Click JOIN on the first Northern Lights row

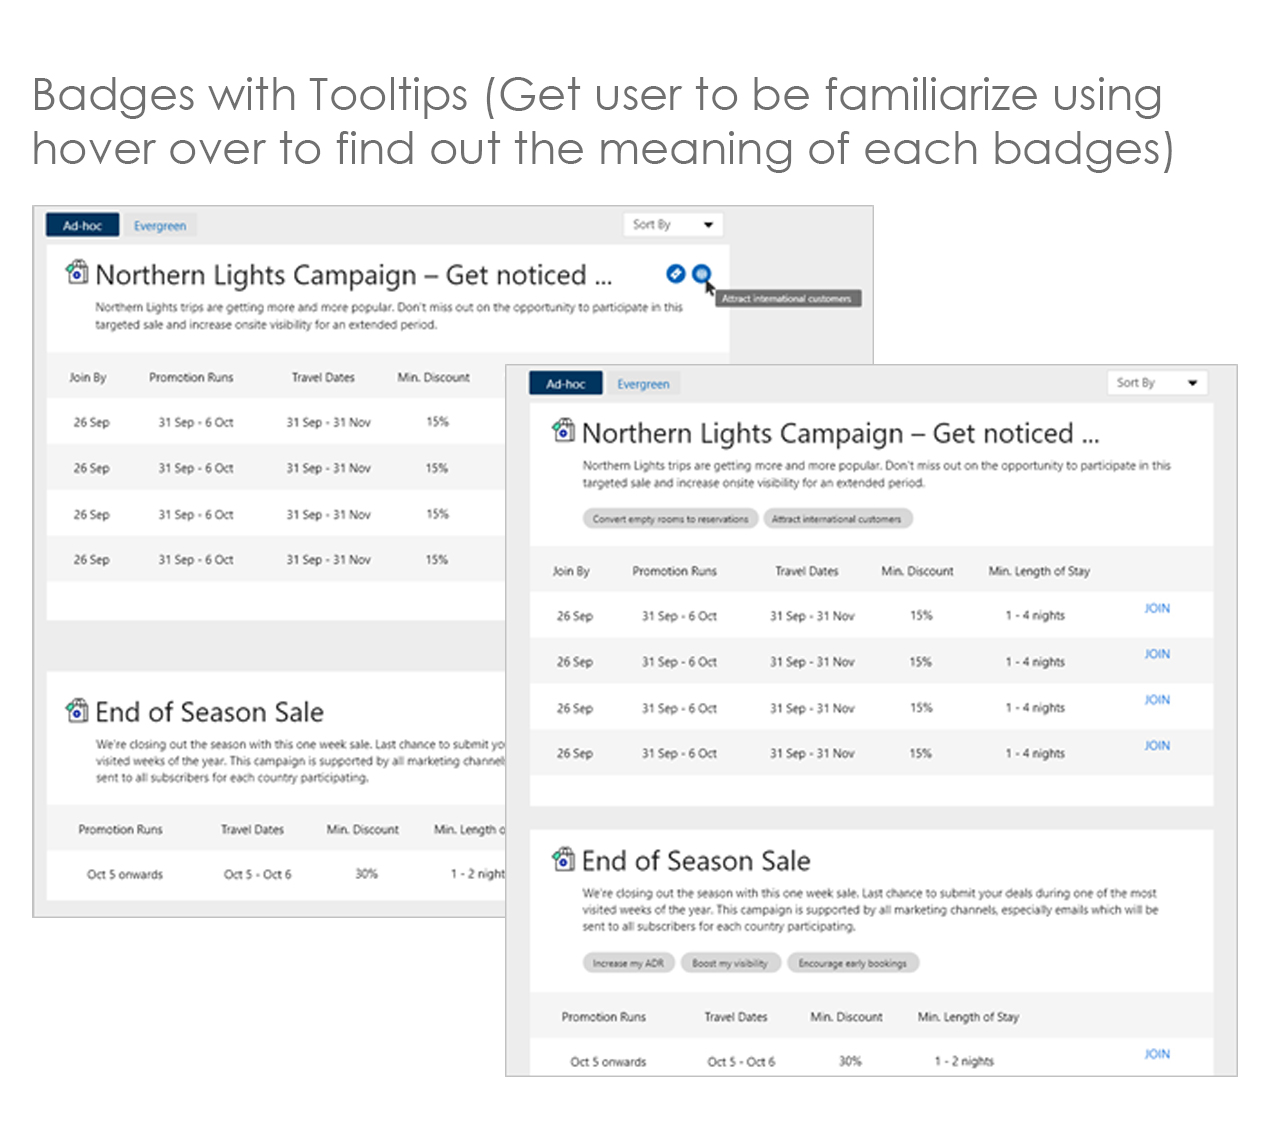point(1157,608)
